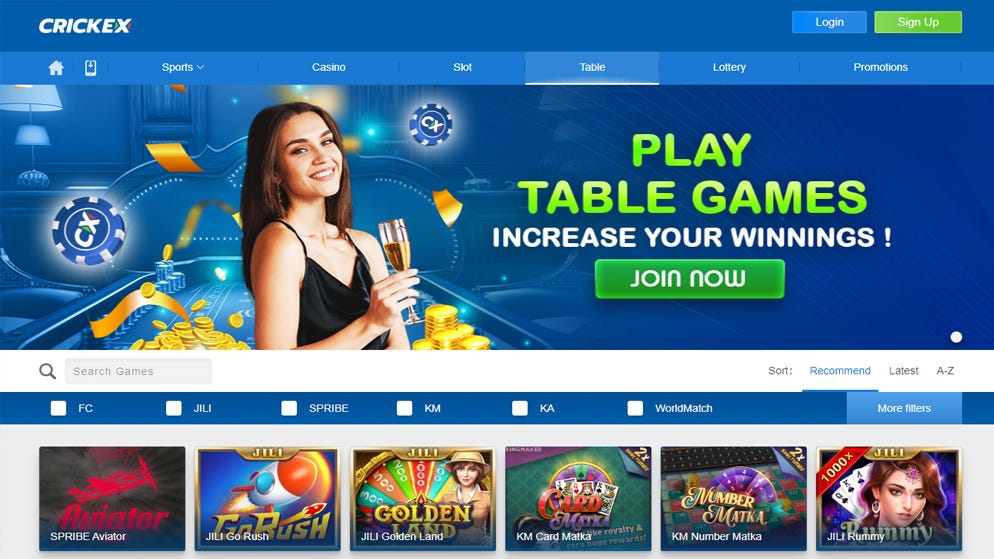Screen dimensions: 994x559
Task: Click the home icon in navigation bar
Action: tap(56, 68)
